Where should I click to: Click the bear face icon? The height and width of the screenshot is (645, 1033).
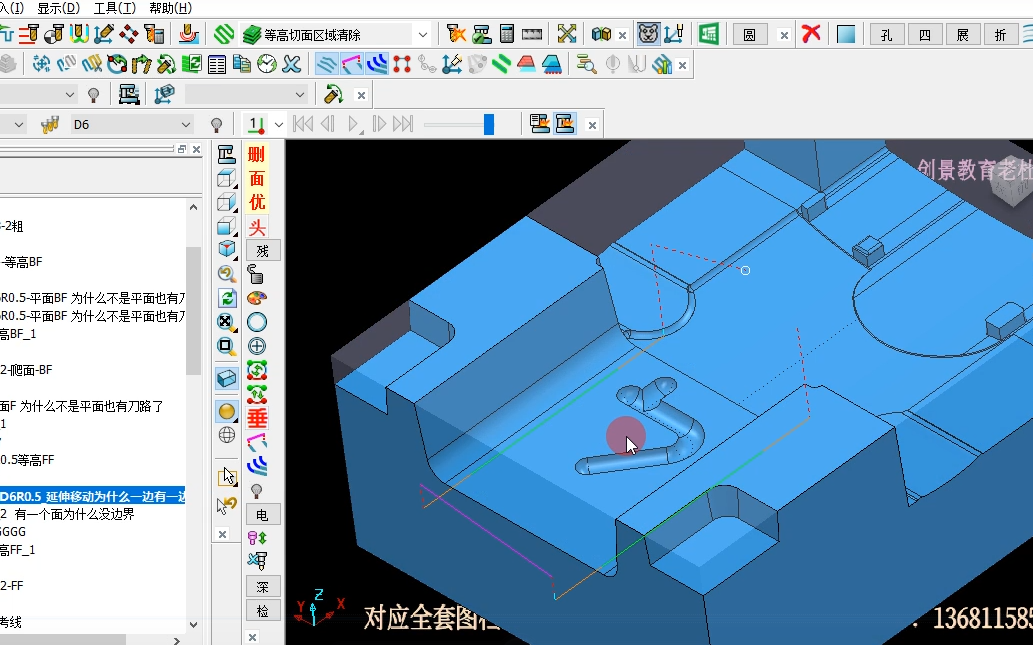pyautogui.click(x=648, y=34)
